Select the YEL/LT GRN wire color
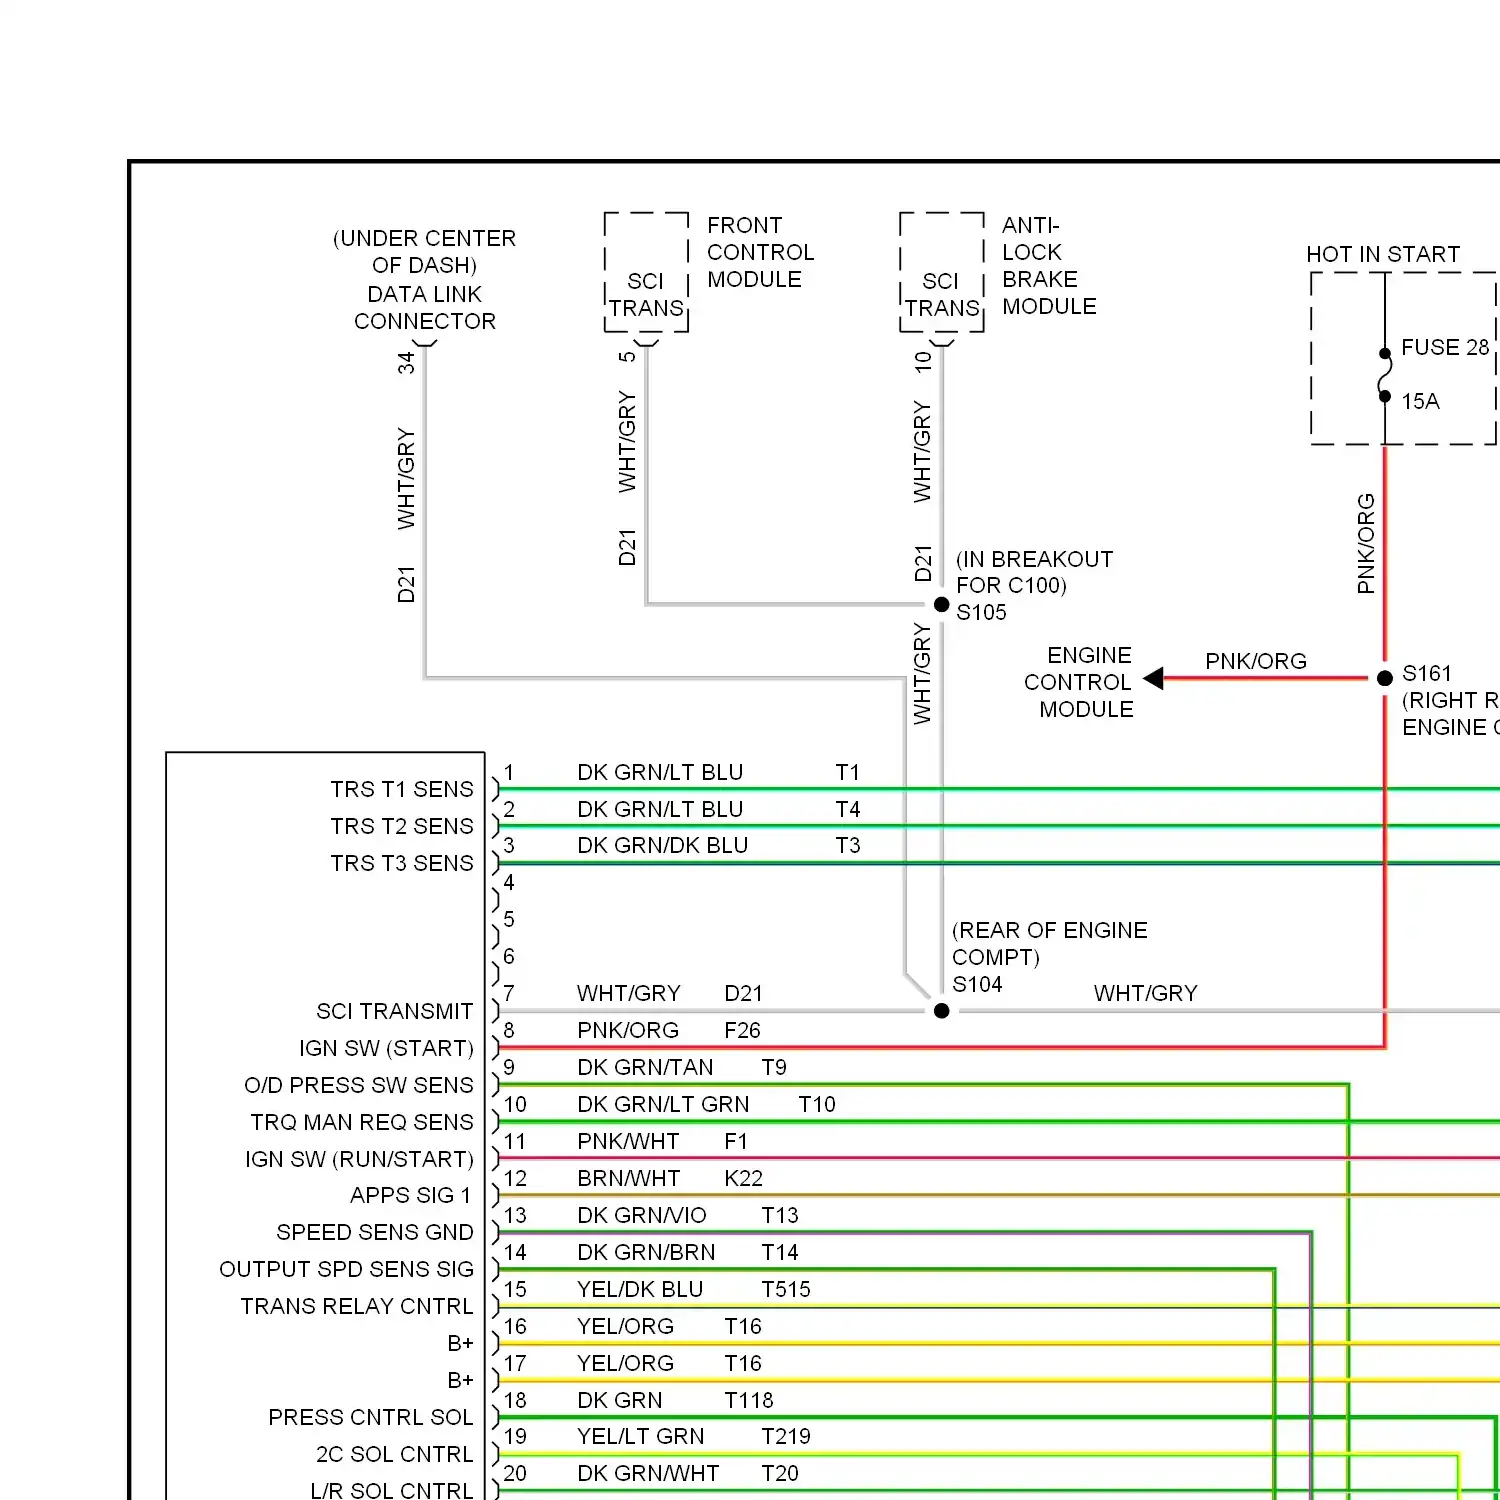 (641, 1436)
